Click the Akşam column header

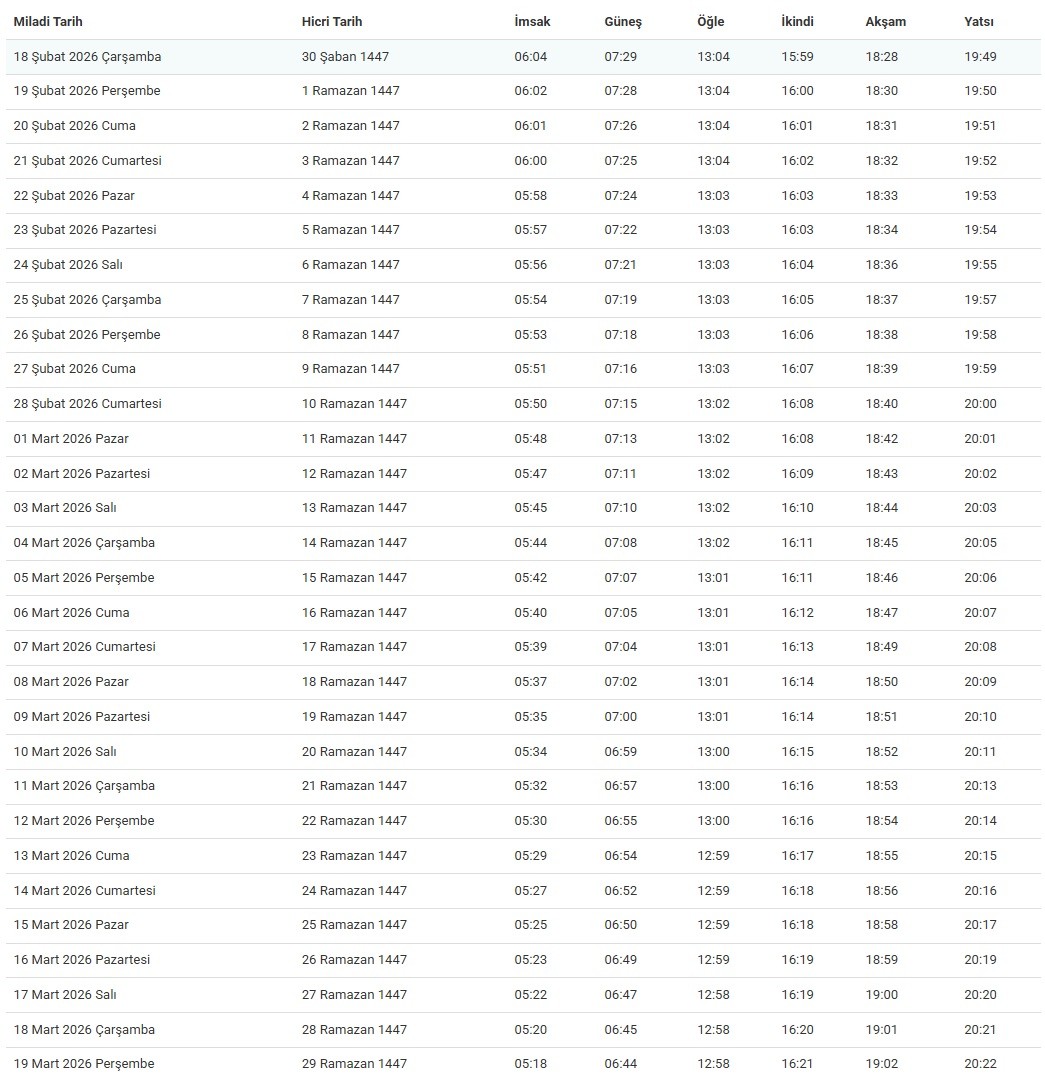(x=884, y=21)
